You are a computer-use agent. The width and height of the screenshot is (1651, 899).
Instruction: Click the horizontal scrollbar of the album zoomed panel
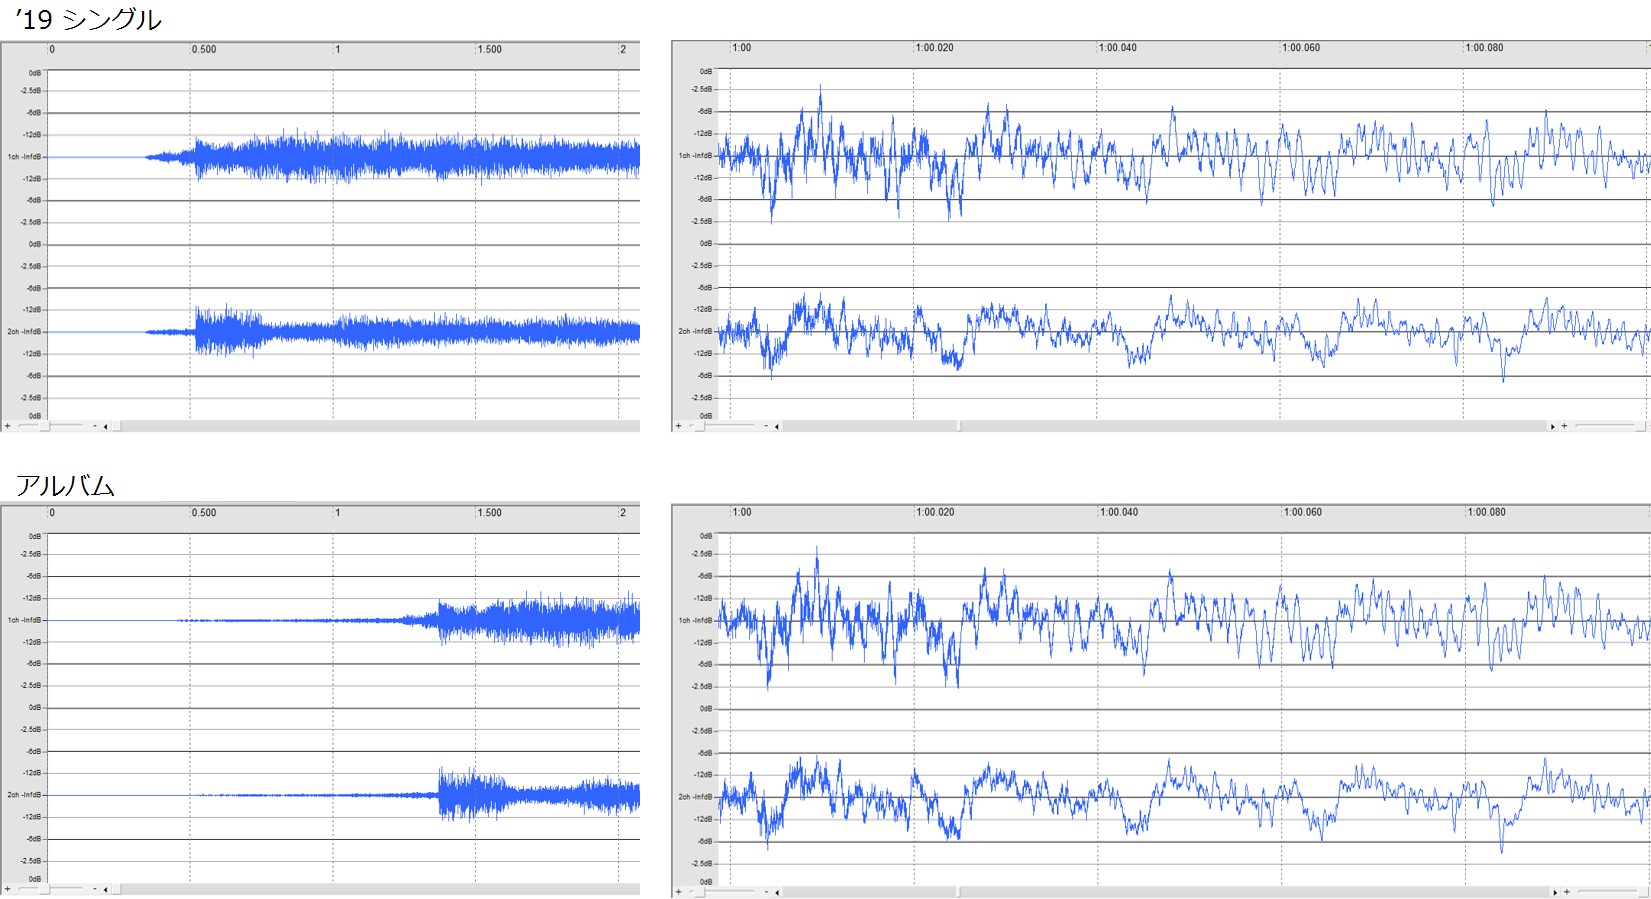tap(1165, 890)
